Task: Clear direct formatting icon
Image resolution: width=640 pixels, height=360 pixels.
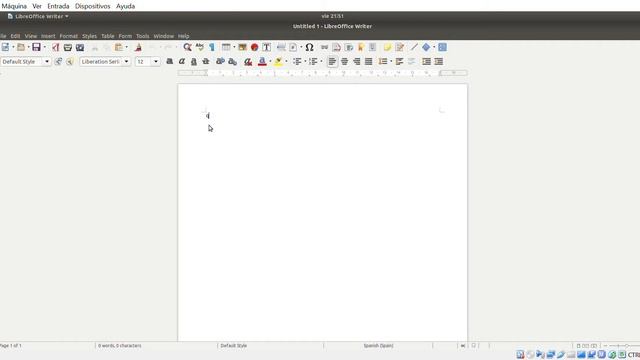Action: 248,62
